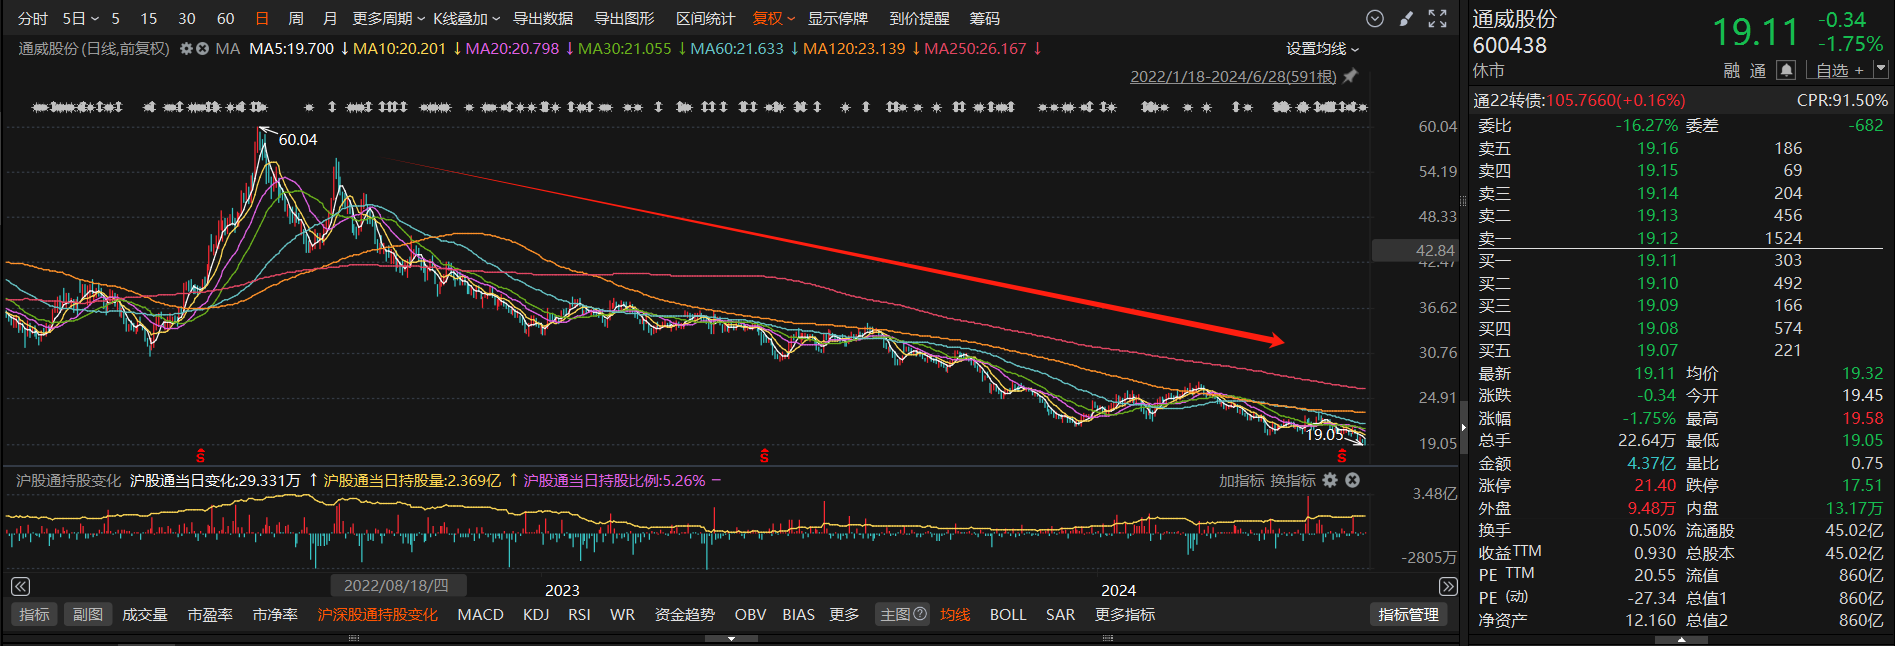
Task: Open the 设置均线 moving average dropdown
Action: pyautogui.click(x=1322, y=49)
